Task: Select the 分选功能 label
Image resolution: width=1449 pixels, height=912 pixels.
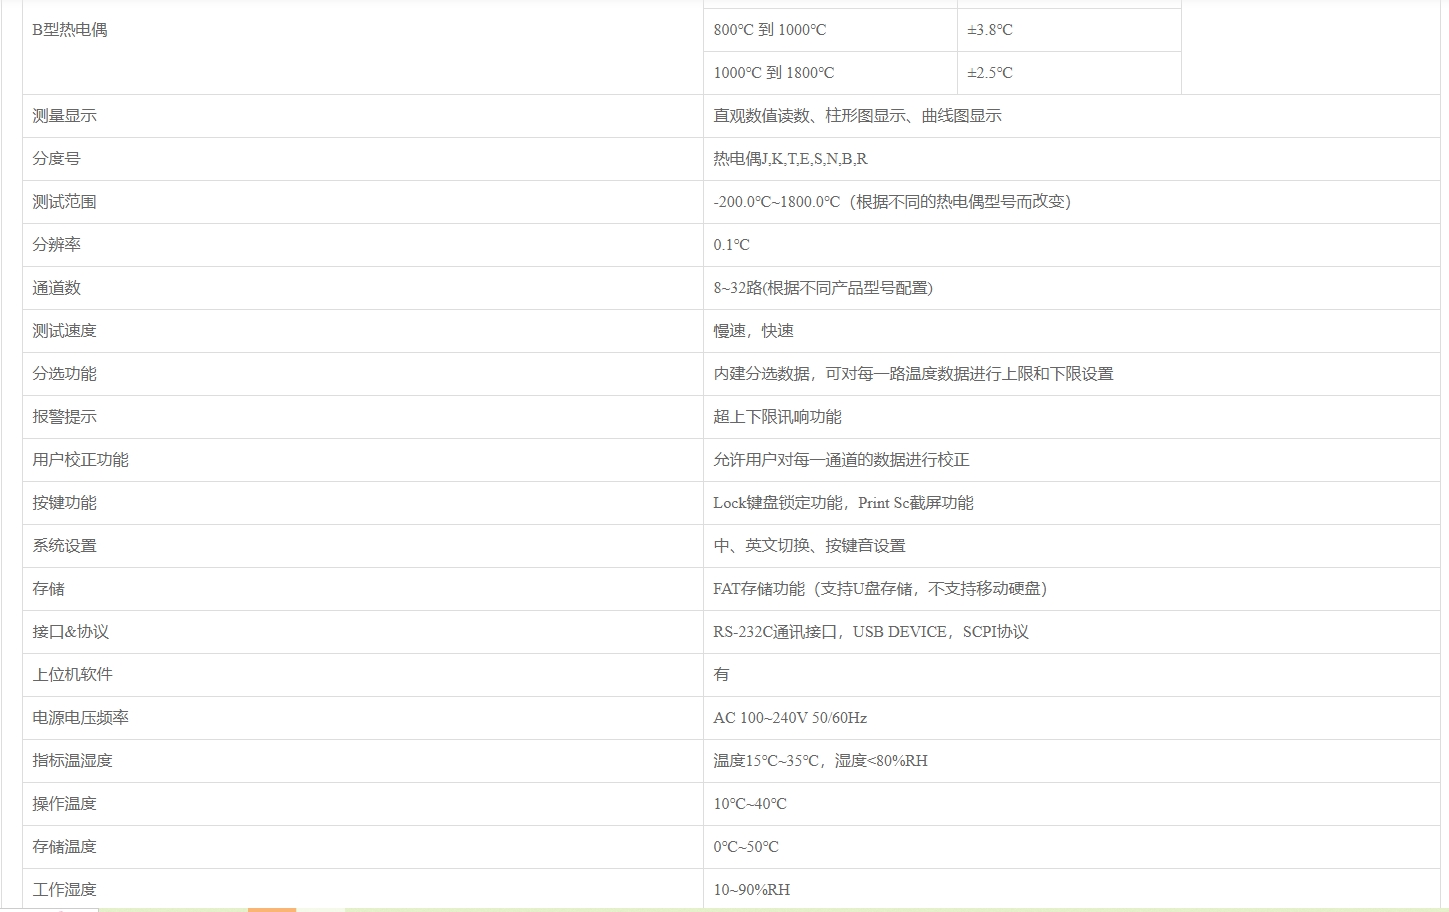Action: (x=64, y=374)
